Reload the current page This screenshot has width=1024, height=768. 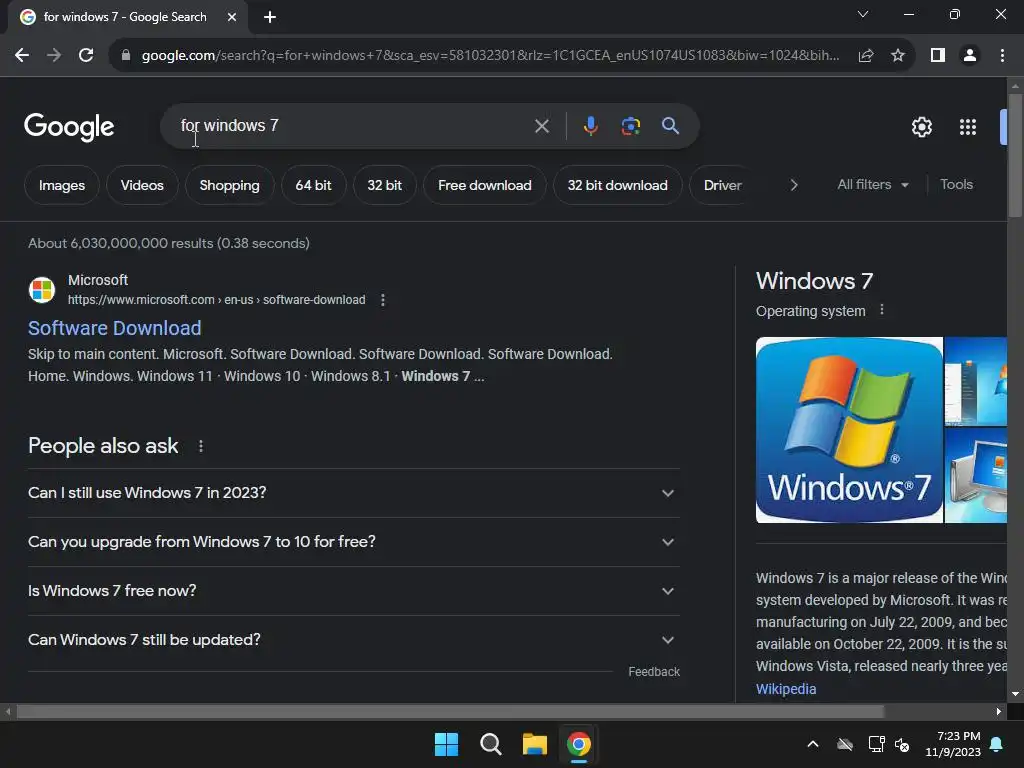[86, 56]
